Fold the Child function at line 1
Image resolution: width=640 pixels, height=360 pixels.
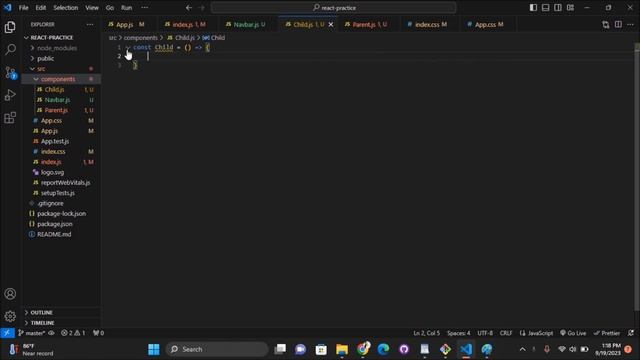[128, 47]
